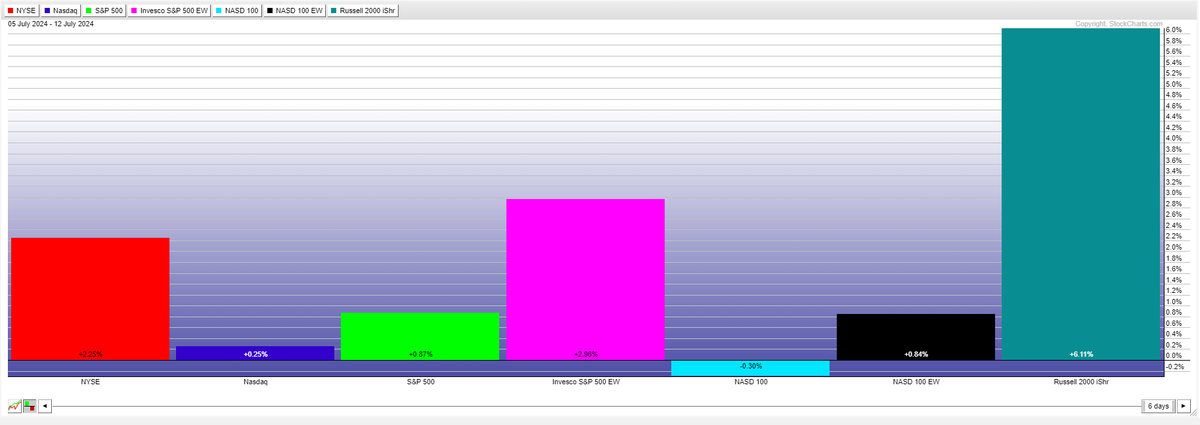The width and height of the screenshot is (1200, 425).
Task: Click the date slider track left of the handle
Action: point(597,406)
